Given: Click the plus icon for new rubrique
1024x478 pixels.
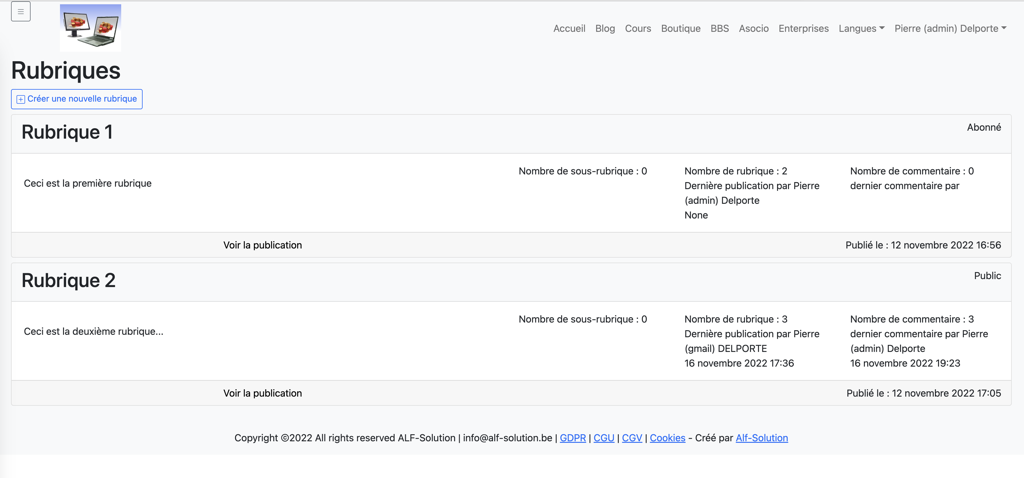Looking at the screenshot, I should pyautogui.click(x=20, y=99).
